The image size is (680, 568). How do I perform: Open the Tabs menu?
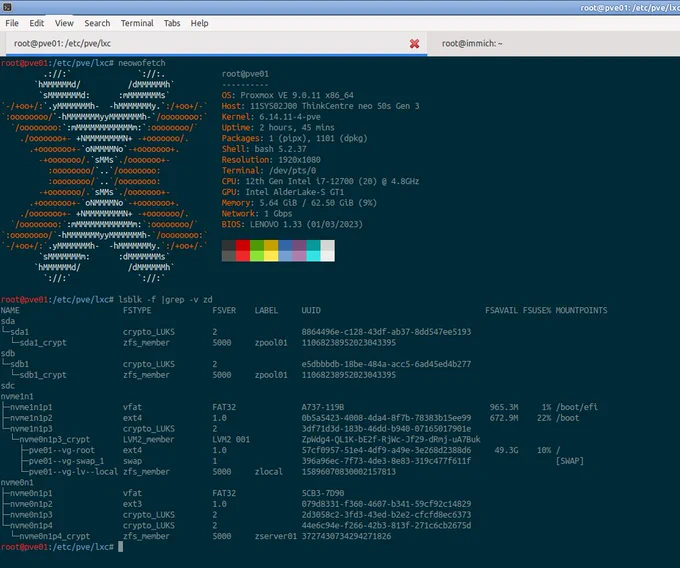click(x=172, y=23)
